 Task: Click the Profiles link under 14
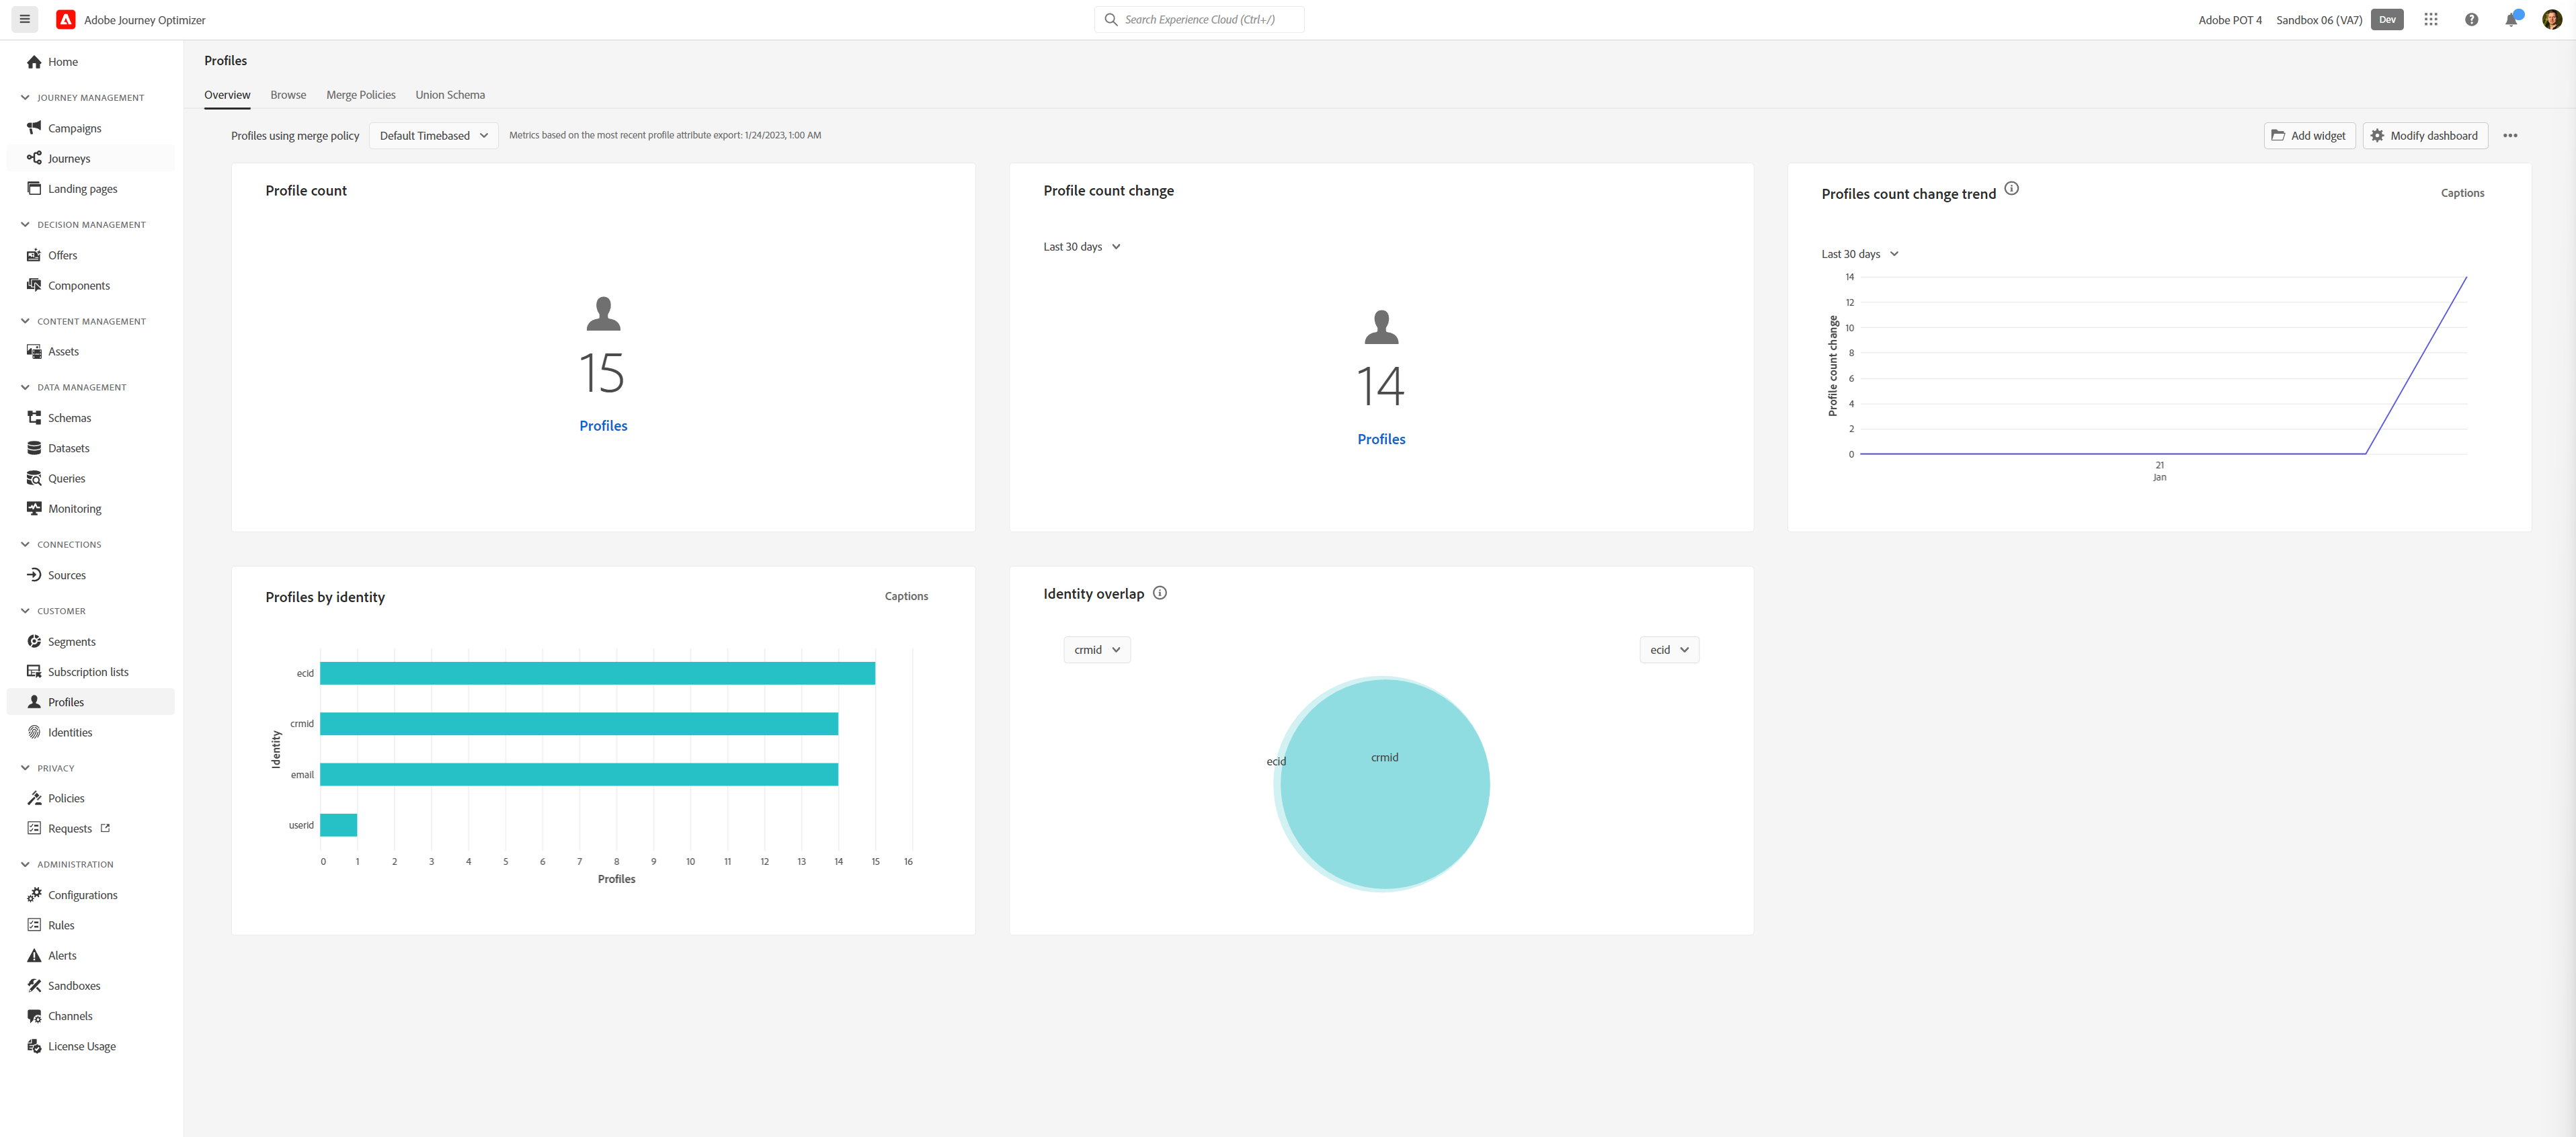pos(1381,439)
